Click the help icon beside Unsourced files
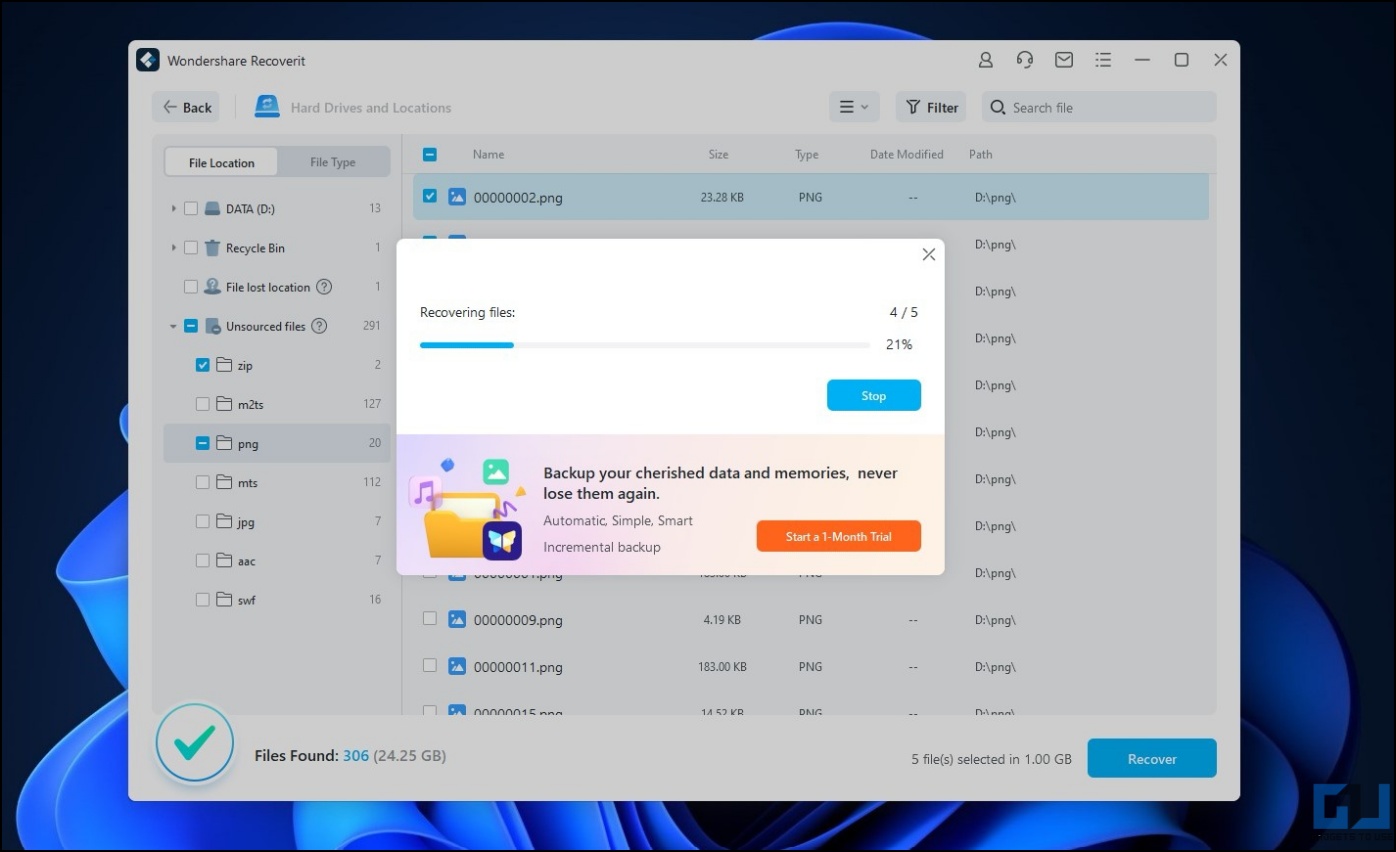1396x852 pixels. pos(319,326)
